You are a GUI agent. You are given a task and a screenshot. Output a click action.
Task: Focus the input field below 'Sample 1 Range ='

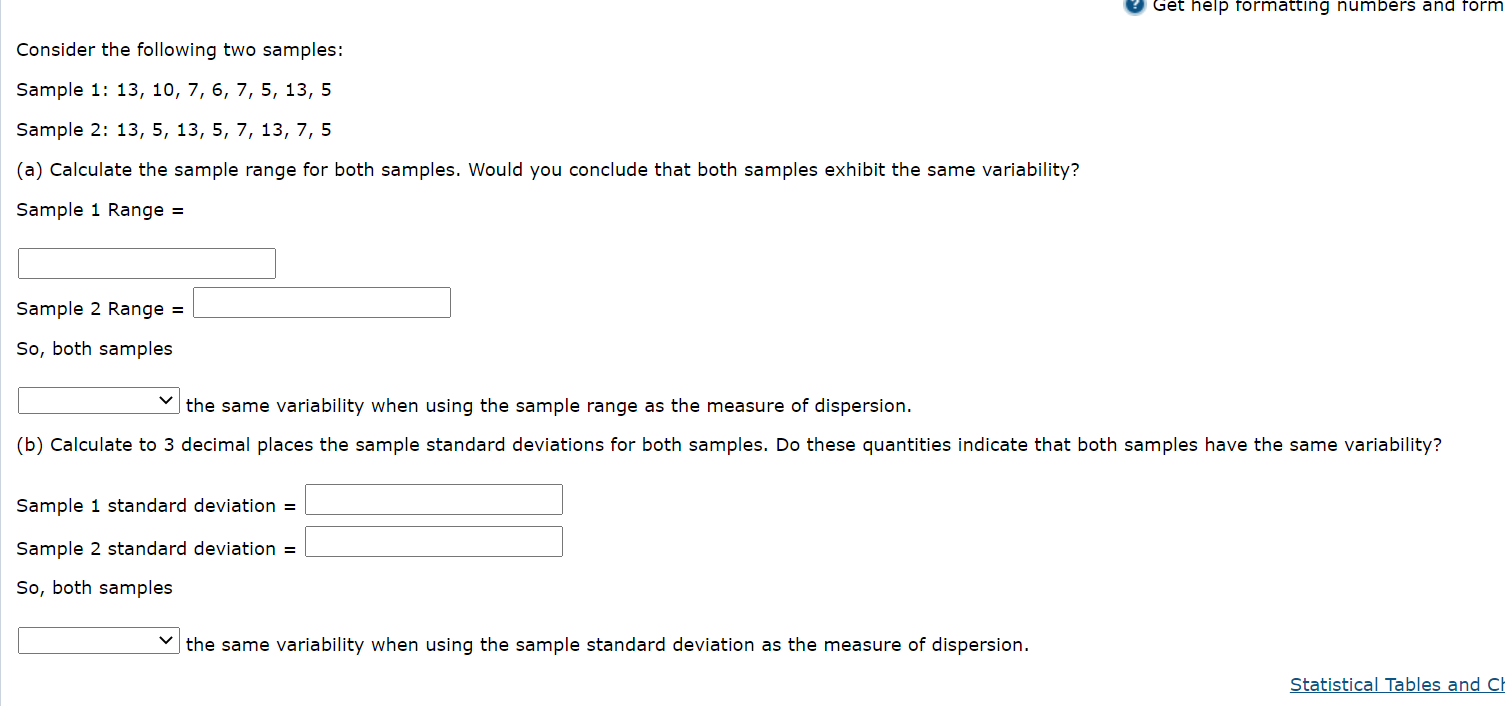146,263
